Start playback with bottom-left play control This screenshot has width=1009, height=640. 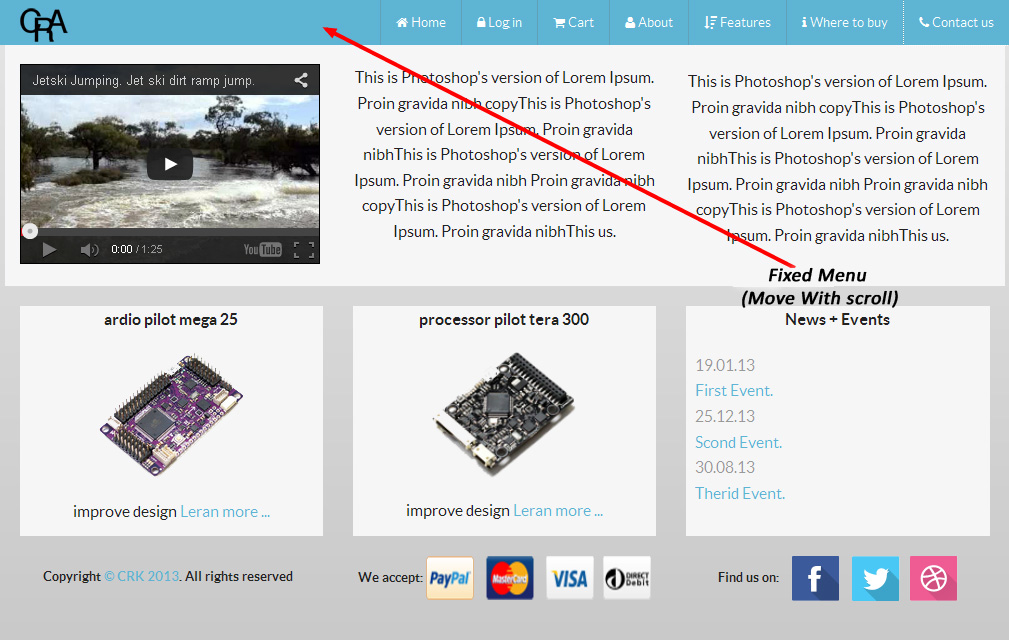pyautogui.click(x=49, y=250)
